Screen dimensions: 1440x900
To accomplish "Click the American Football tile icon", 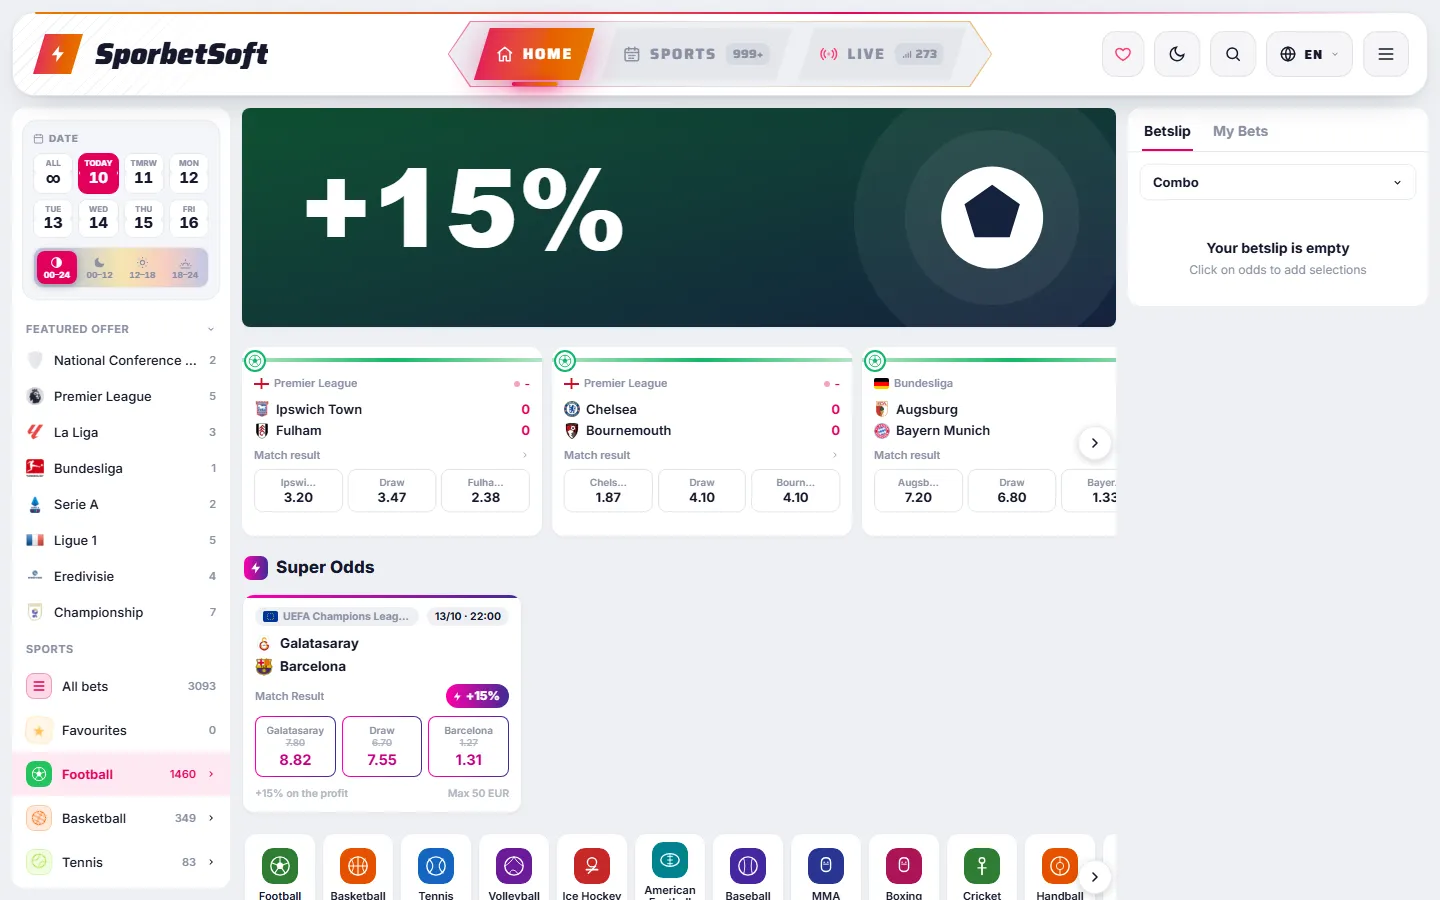I will pos(670,860).
